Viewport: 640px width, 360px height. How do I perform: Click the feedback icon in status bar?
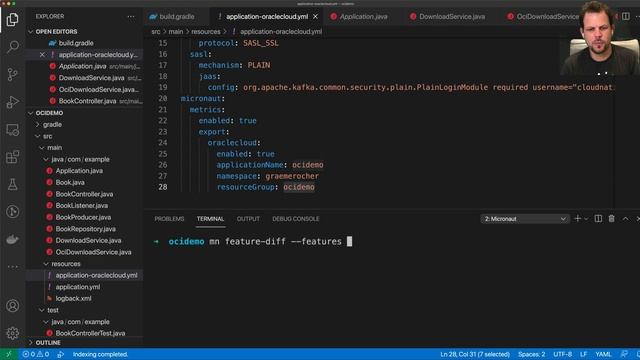click(x=624, y=354)
